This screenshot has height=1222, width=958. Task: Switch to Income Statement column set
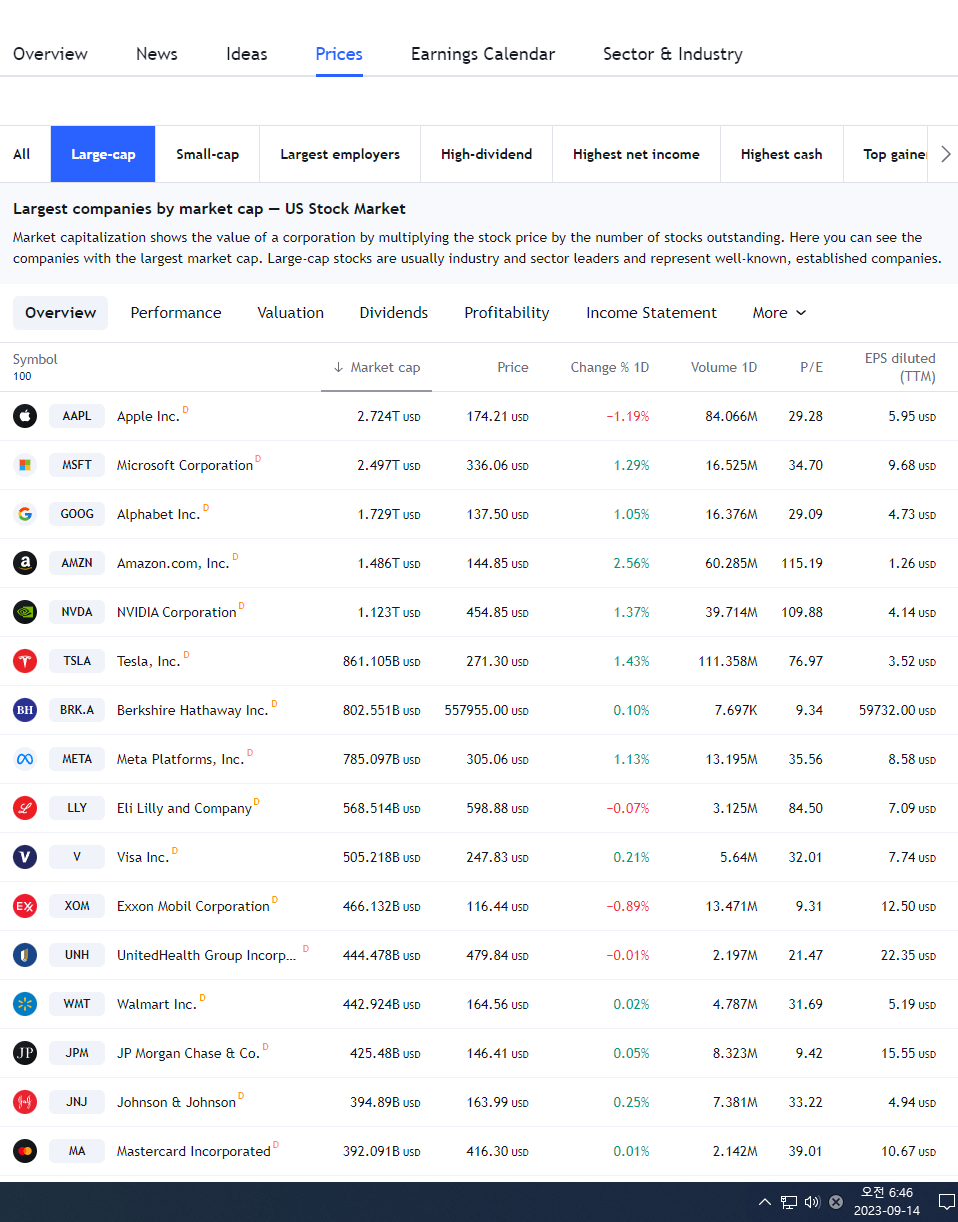(651, 313)
